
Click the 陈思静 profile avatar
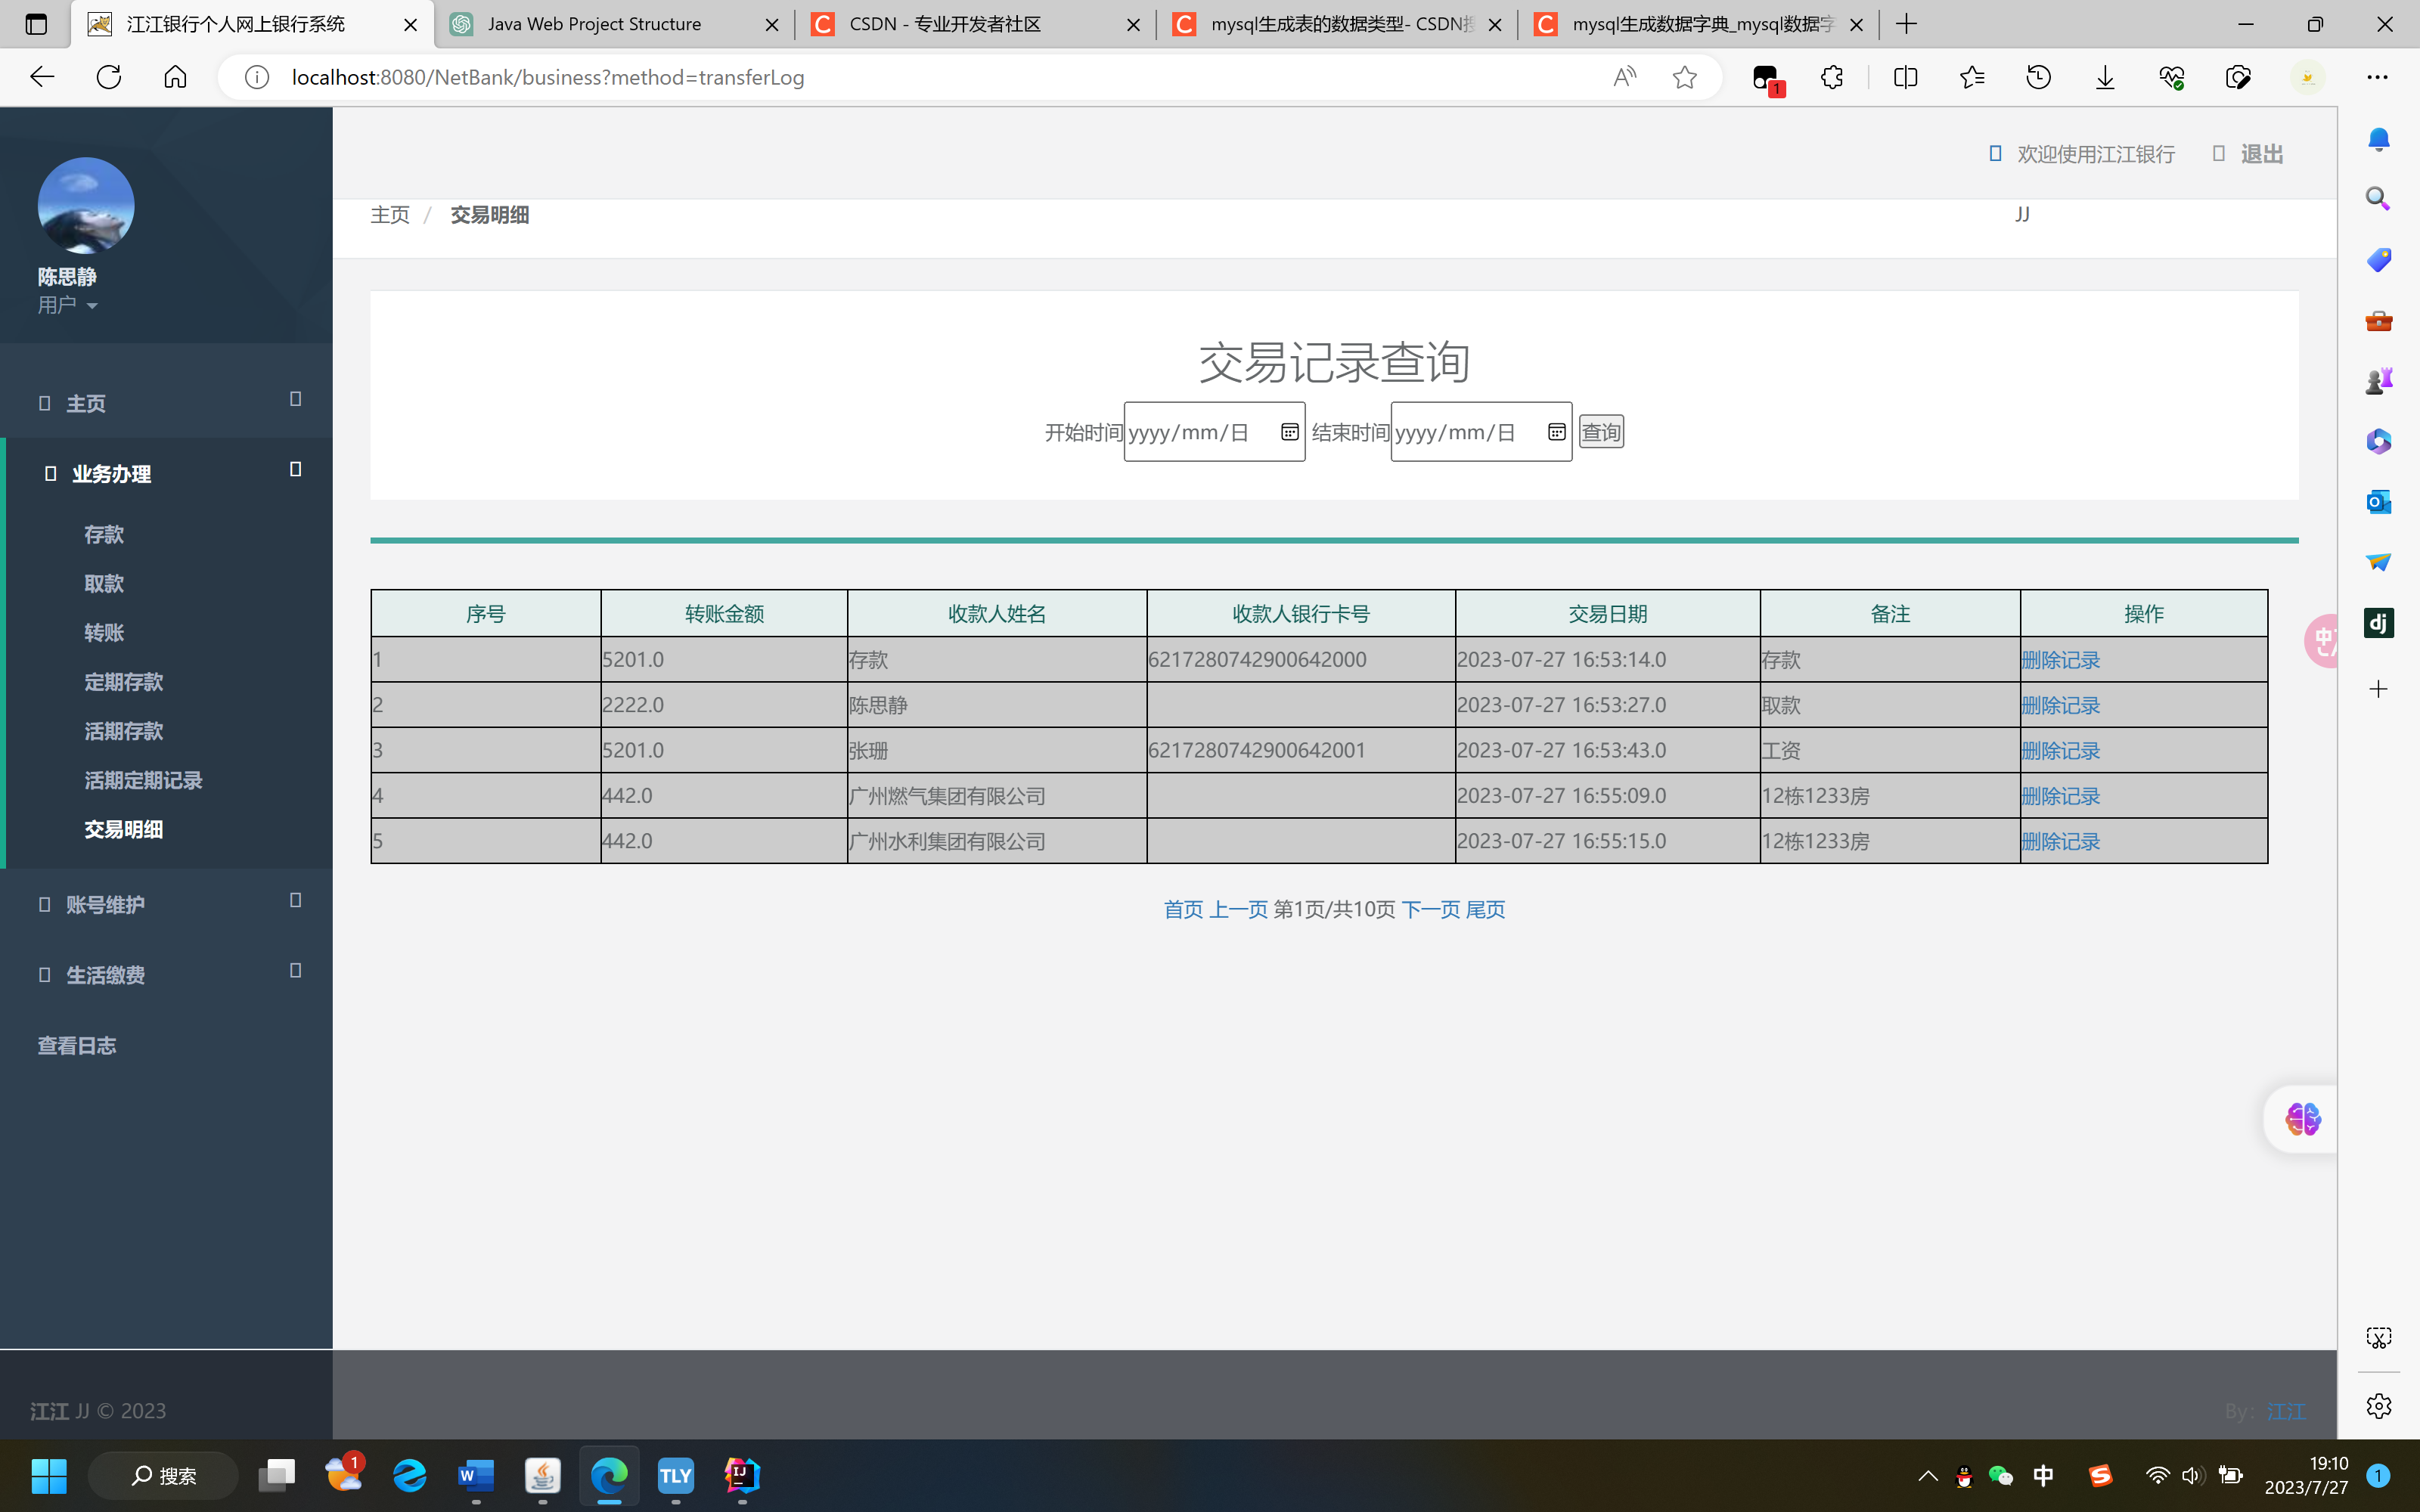pos(86,205)
